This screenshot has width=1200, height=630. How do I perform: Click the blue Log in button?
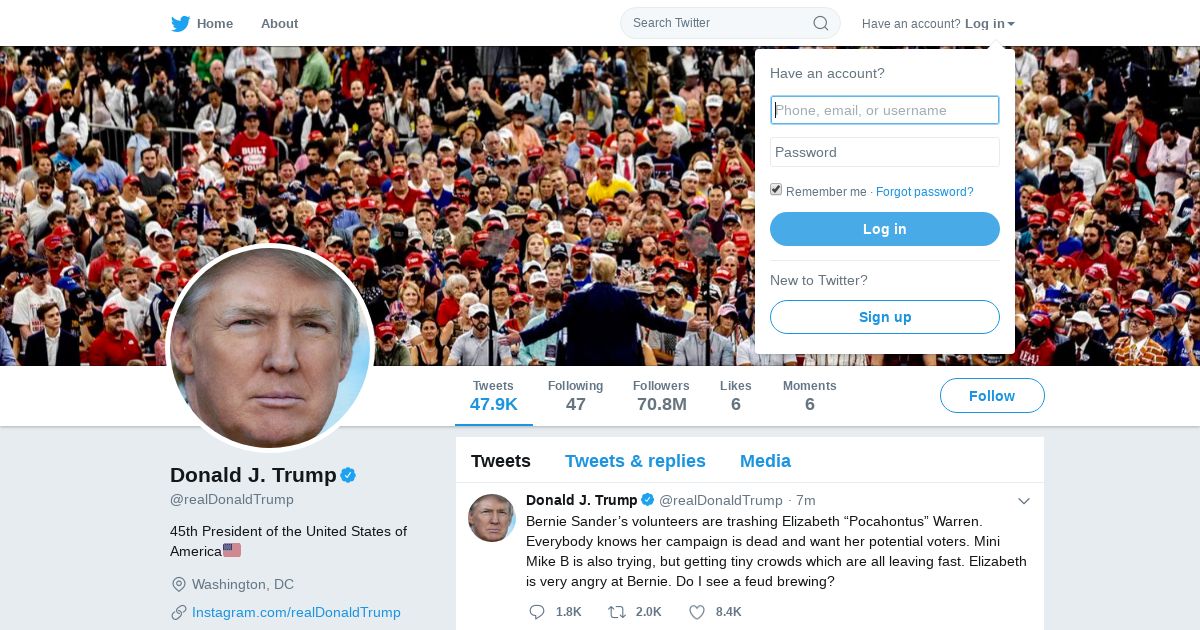(885, 229)
